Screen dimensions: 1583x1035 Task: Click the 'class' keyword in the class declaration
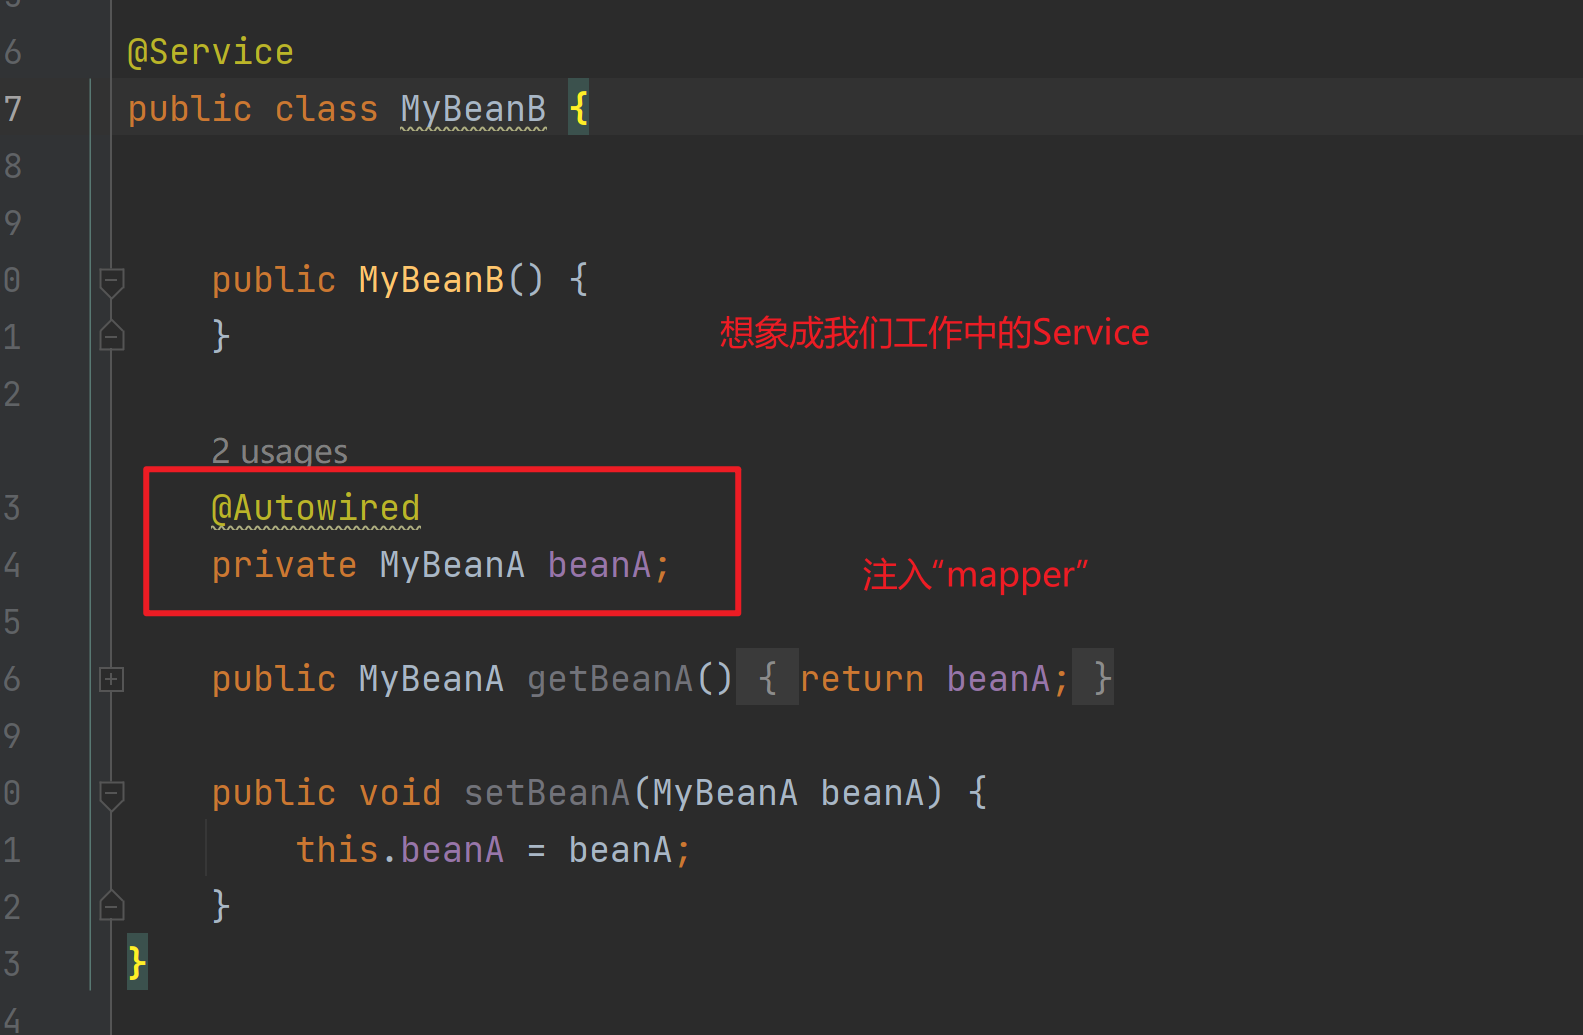click(x=326, y=109)
